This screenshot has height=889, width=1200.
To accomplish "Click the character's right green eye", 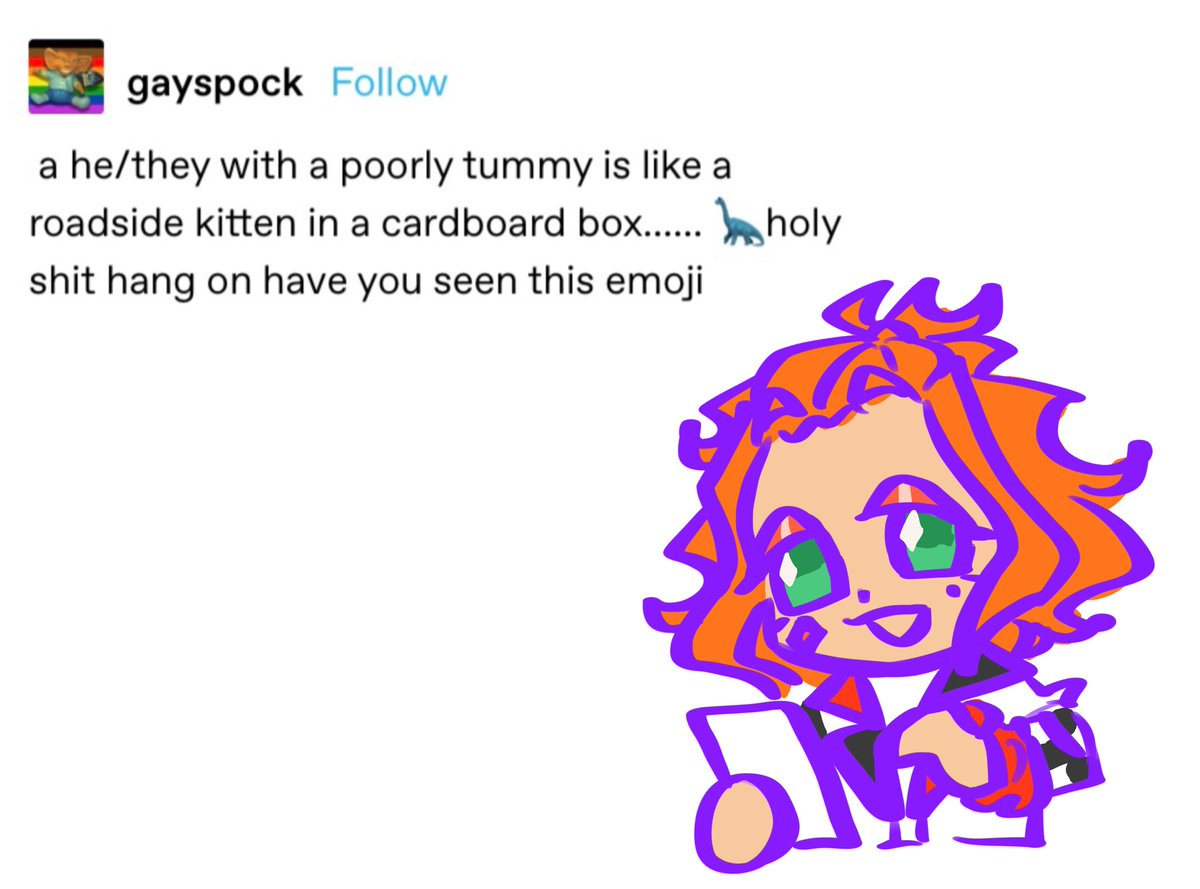I will coord(928,541).
